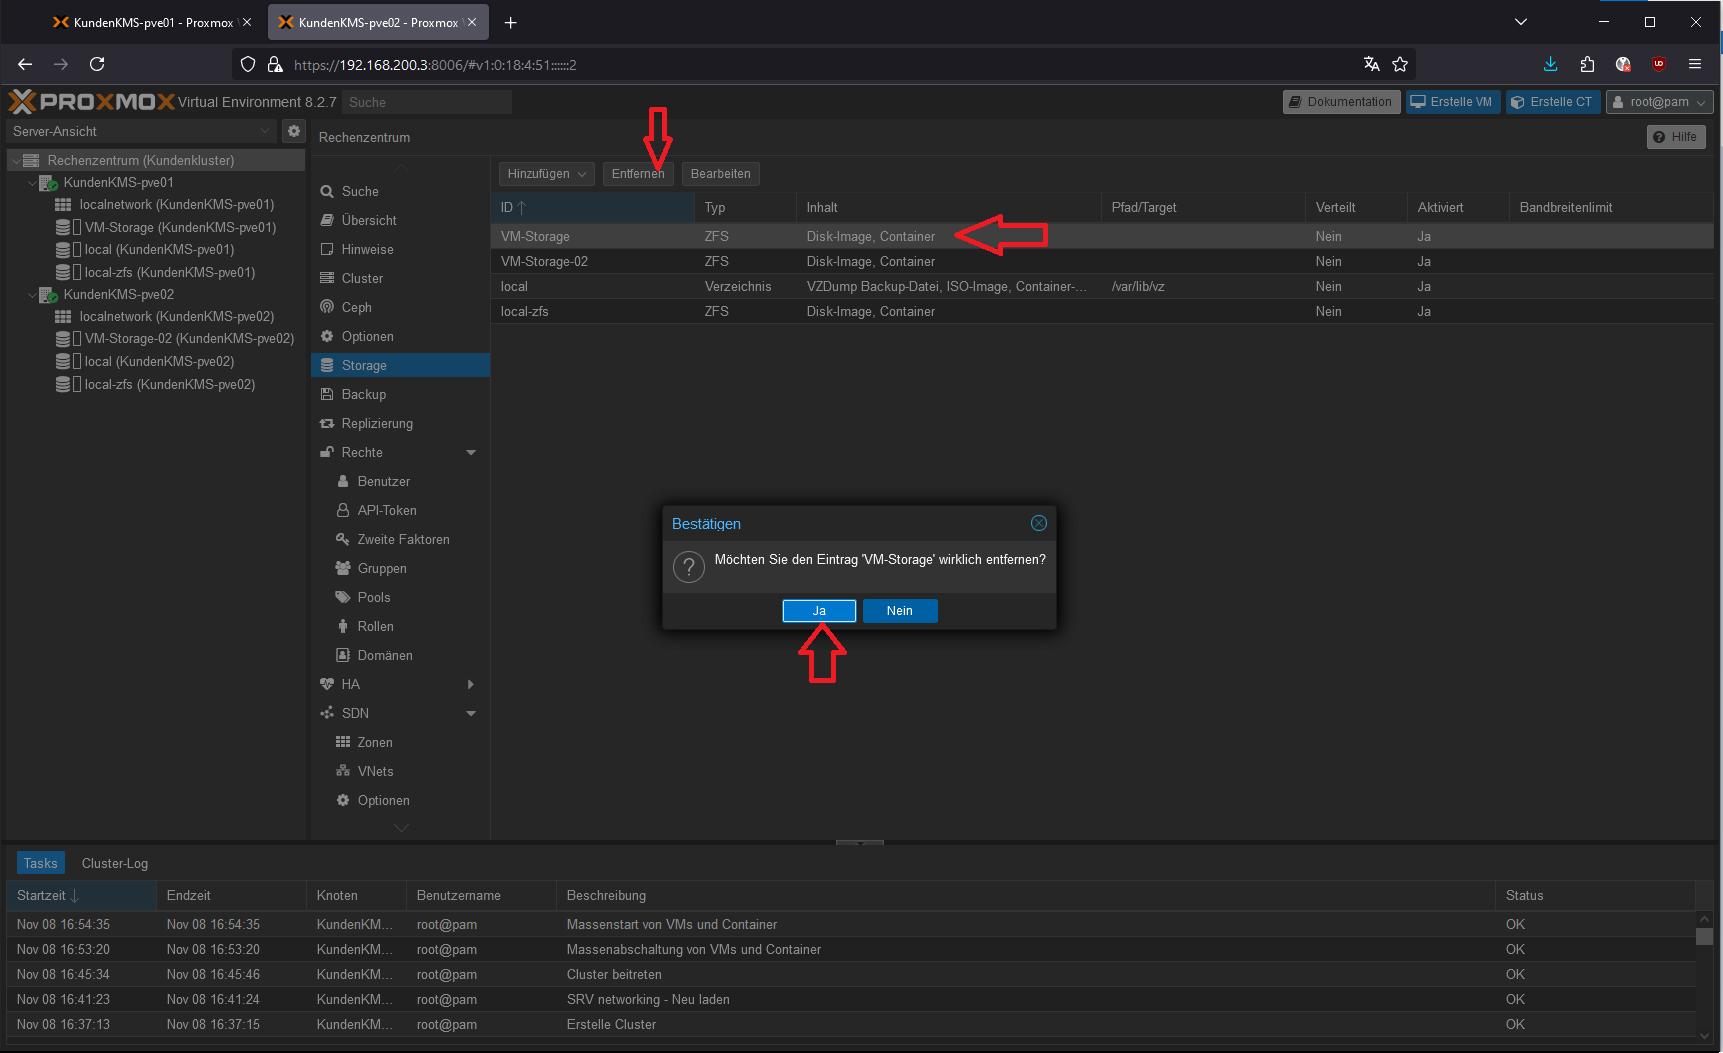Expand the HA submenu arrow
This screenshot has width=1723, height=1053.
(x=471, y=684)
